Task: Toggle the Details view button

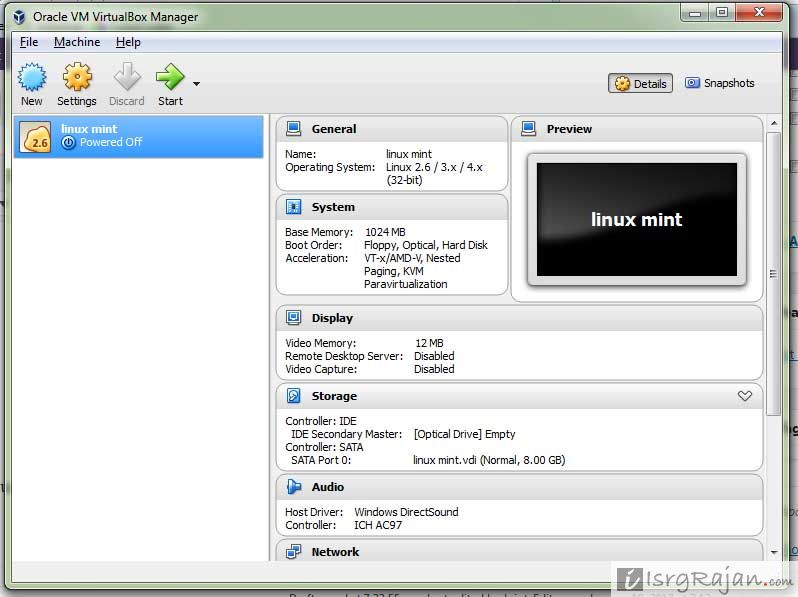Action: 640,83
